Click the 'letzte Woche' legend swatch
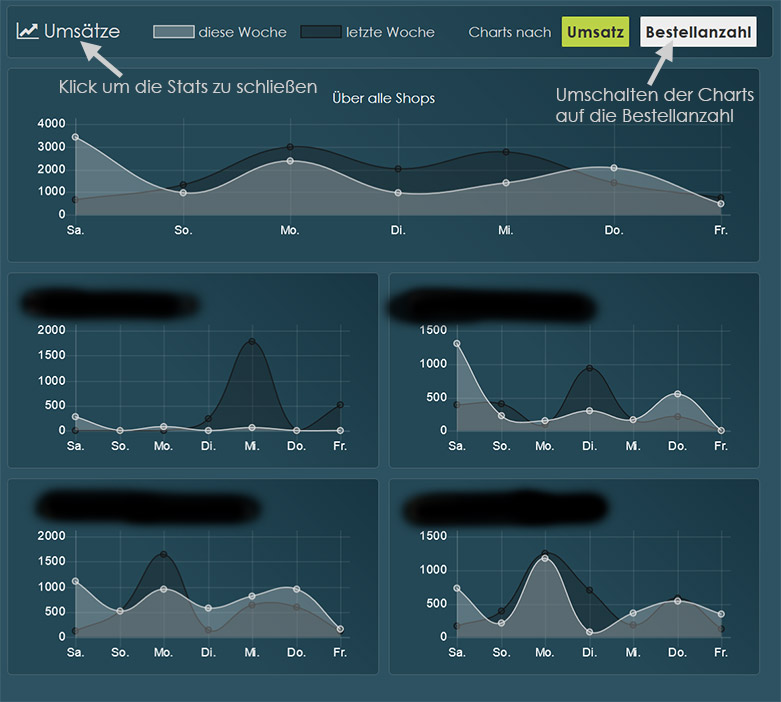The width and height of the screenshot is (781, 702). click(321, 32)
